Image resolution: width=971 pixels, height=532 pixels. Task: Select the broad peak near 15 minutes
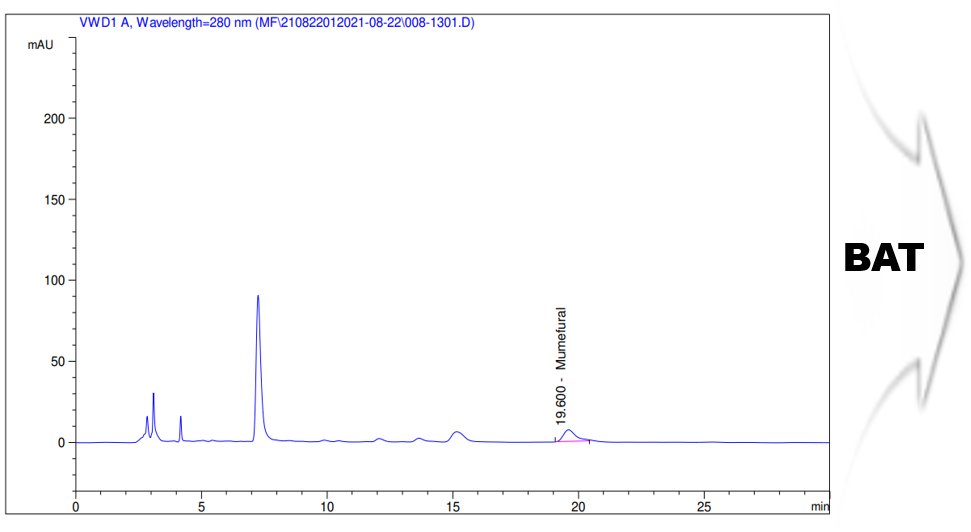[x=457, y=433]
